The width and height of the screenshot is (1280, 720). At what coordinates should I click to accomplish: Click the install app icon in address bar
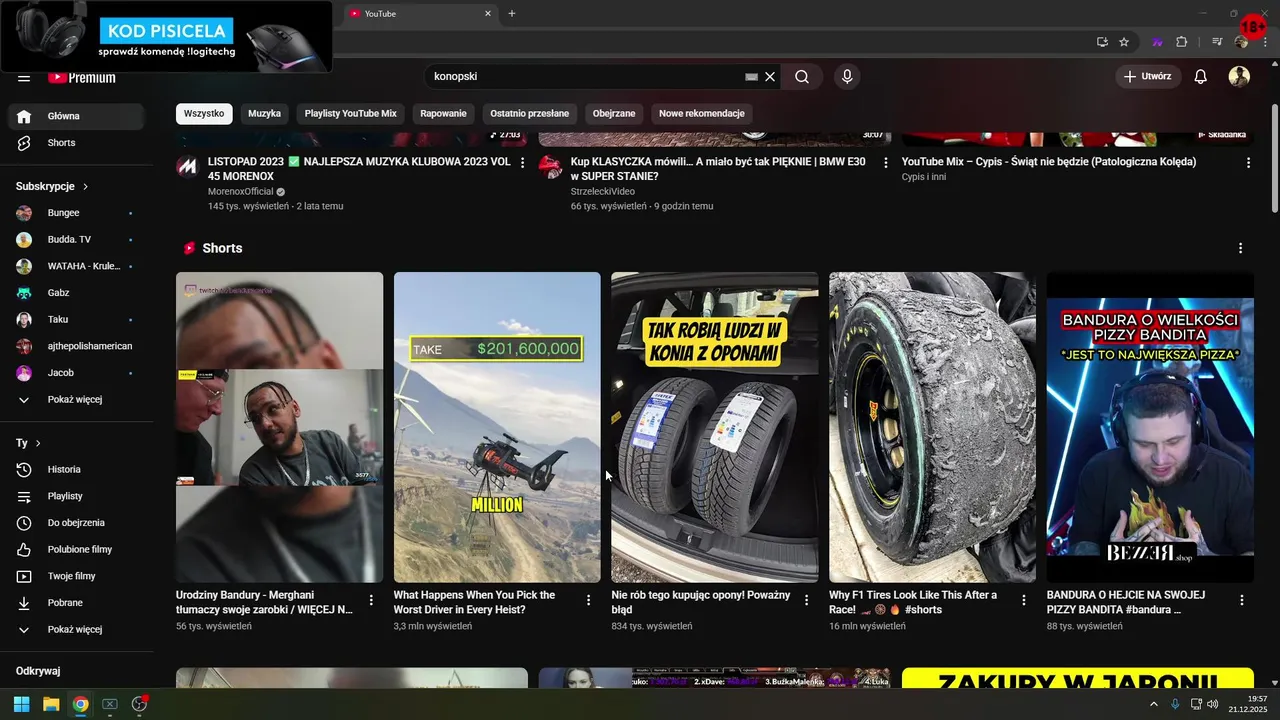pos(1102,42)
